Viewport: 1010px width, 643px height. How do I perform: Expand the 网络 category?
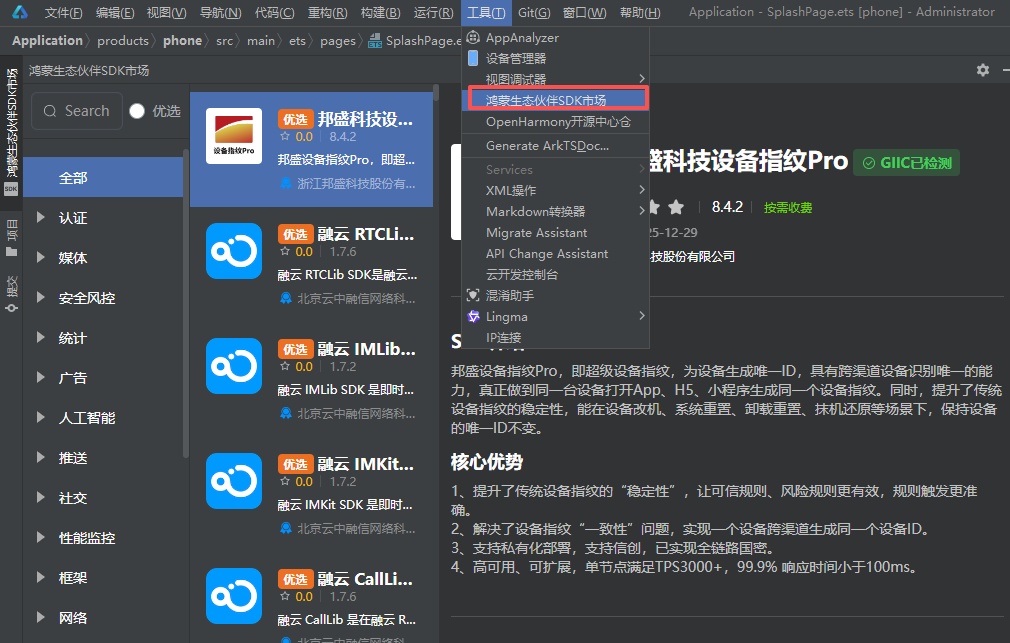(x=41, y=617)
